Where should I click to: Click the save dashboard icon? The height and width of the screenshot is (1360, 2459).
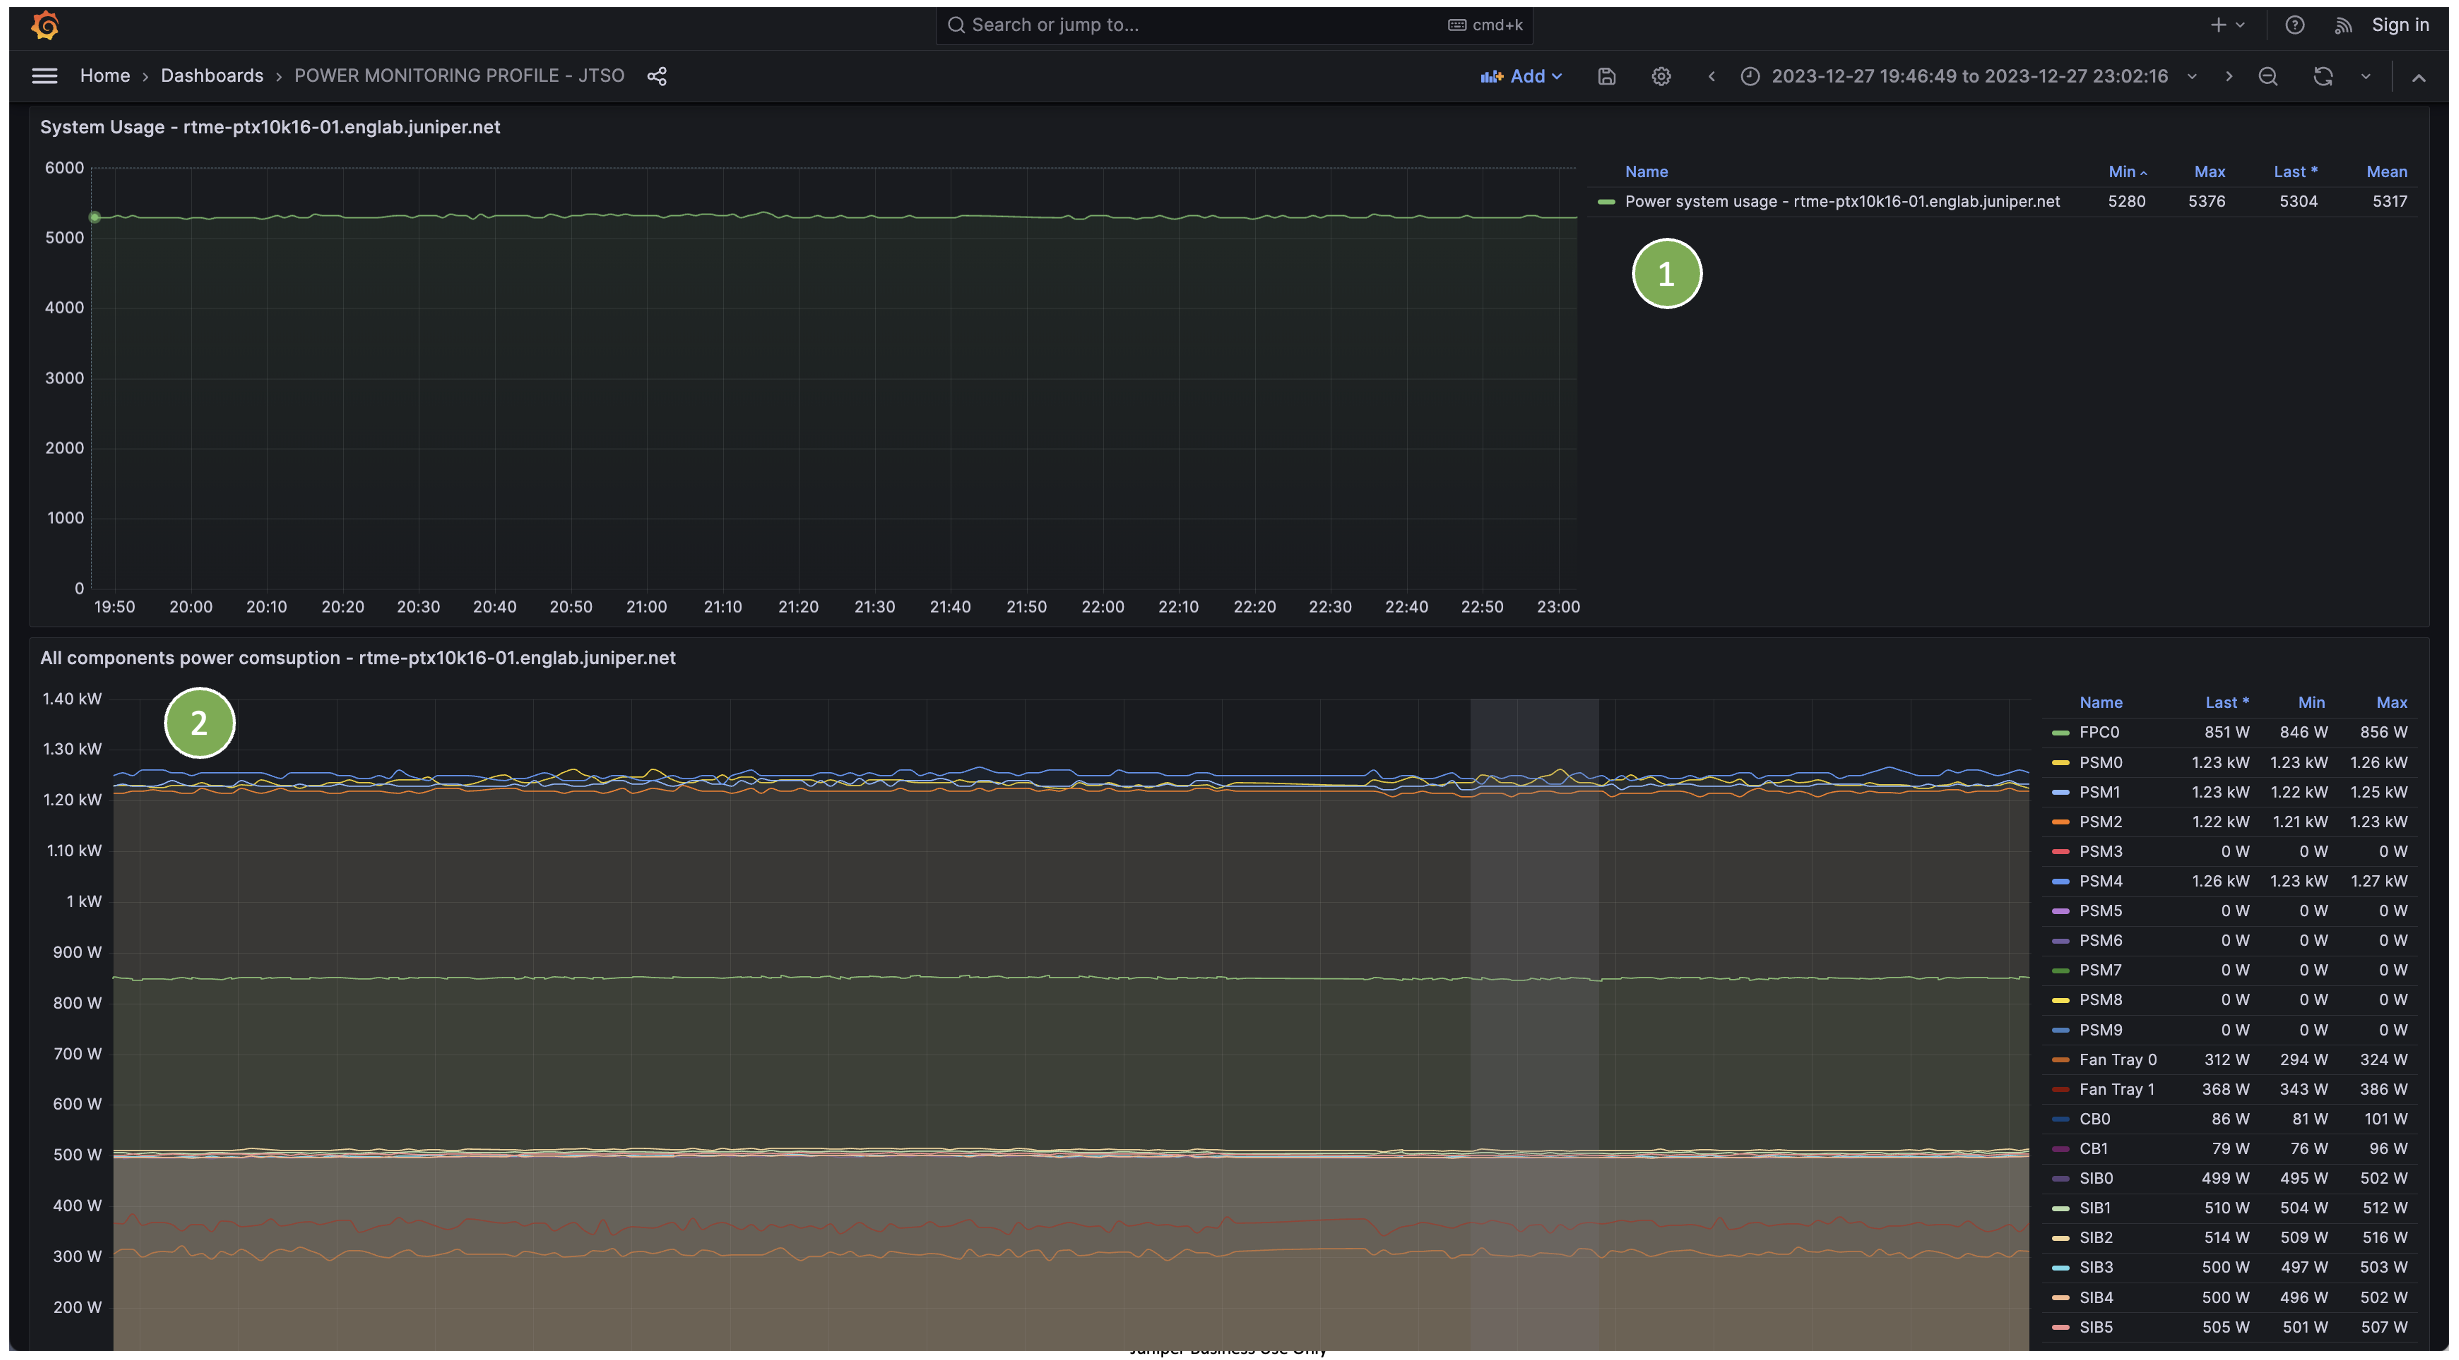coord(1606,76)
